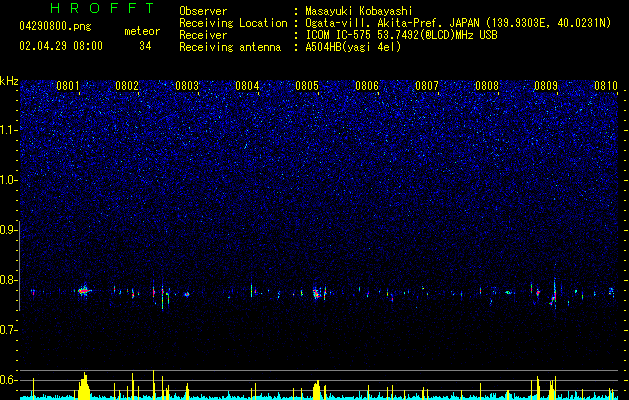Viewport: 629px width, 400px height.
Task: Click the 0801 time marker
Action: click(67, 86)
